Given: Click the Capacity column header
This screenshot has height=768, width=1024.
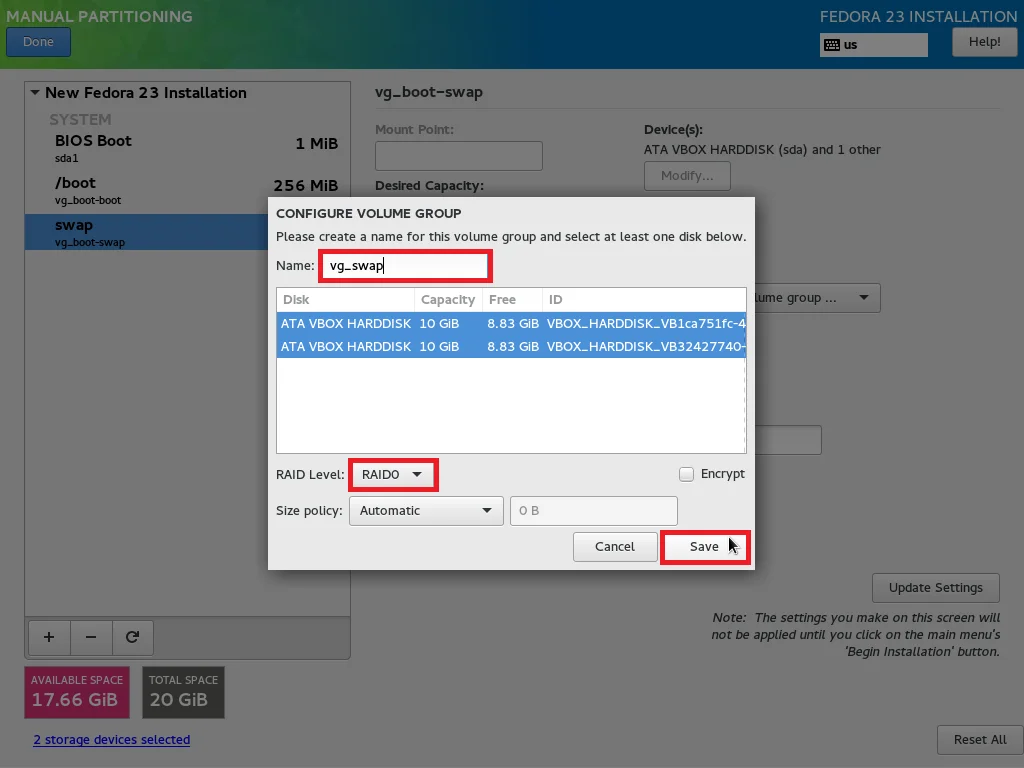Looking at the screenshot, I should coord(448,300).
